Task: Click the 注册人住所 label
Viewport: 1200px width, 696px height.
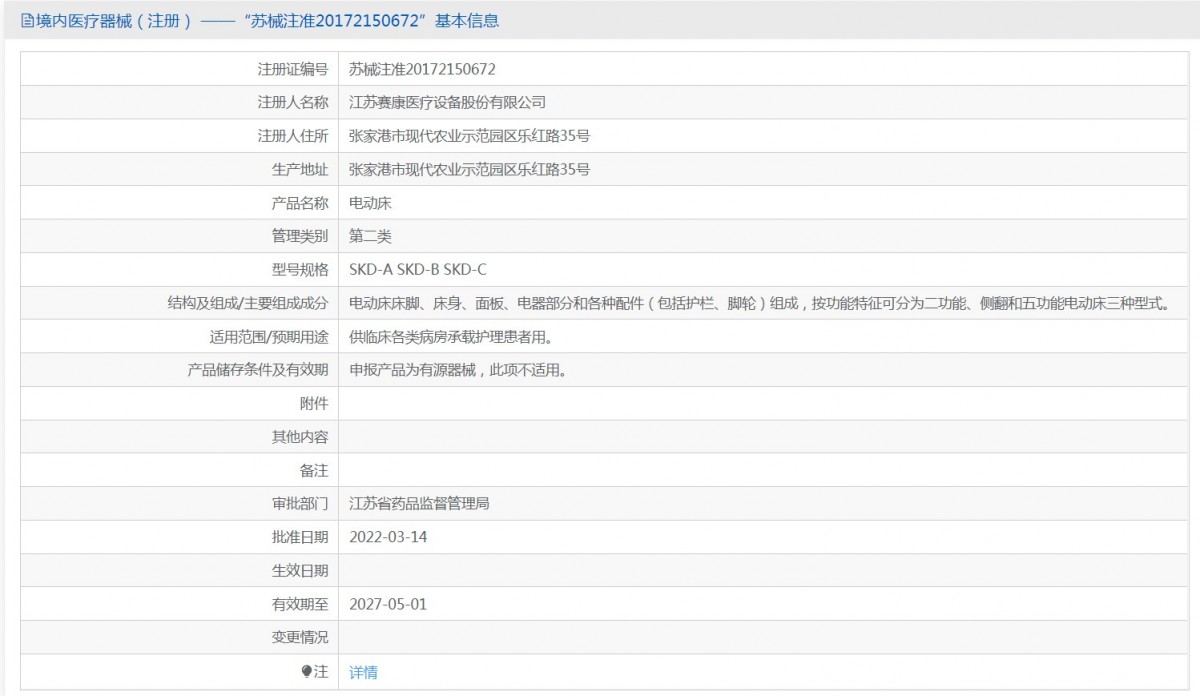Action: click(x=293, y=136)
